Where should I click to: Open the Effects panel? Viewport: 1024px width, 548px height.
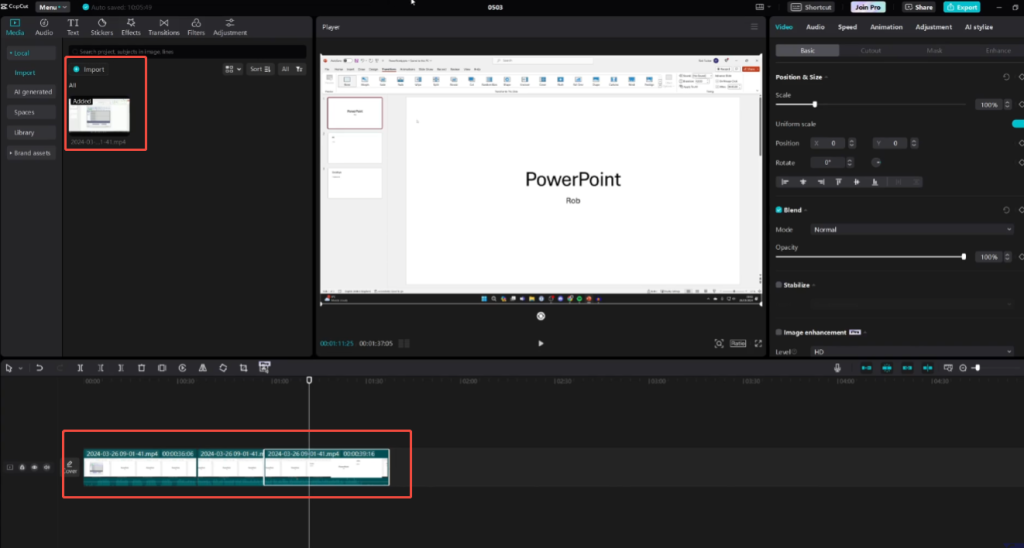pyautogui.click(x=131, y=27)
